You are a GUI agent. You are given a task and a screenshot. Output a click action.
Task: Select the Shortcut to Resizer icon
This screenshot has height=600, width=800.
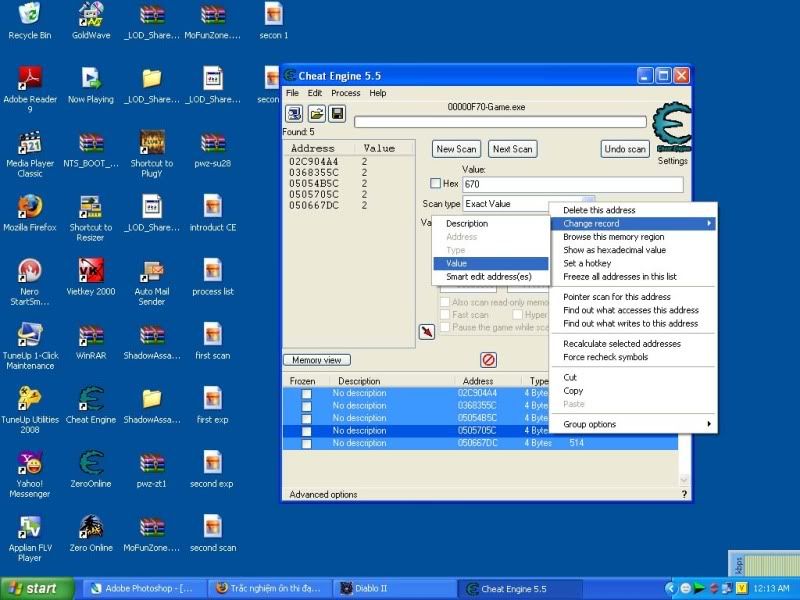(91, 218)
